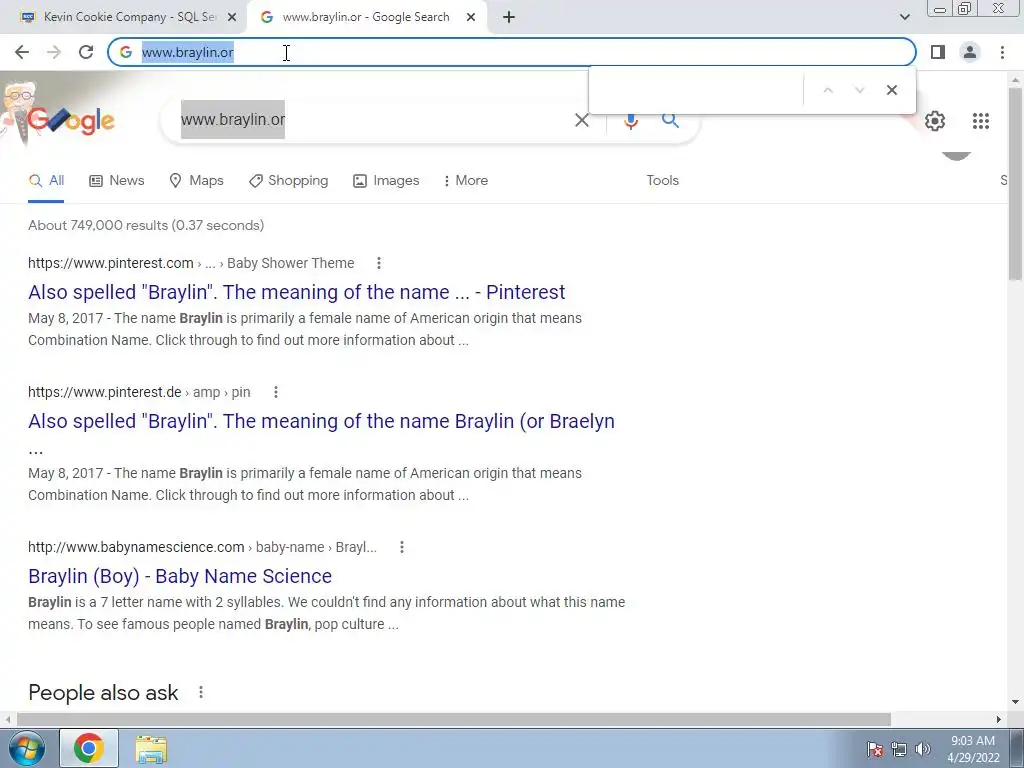Click the vertical scrollbar thumb
1024x768 pixels.
pyautogui.click(x=1016, y=183)
